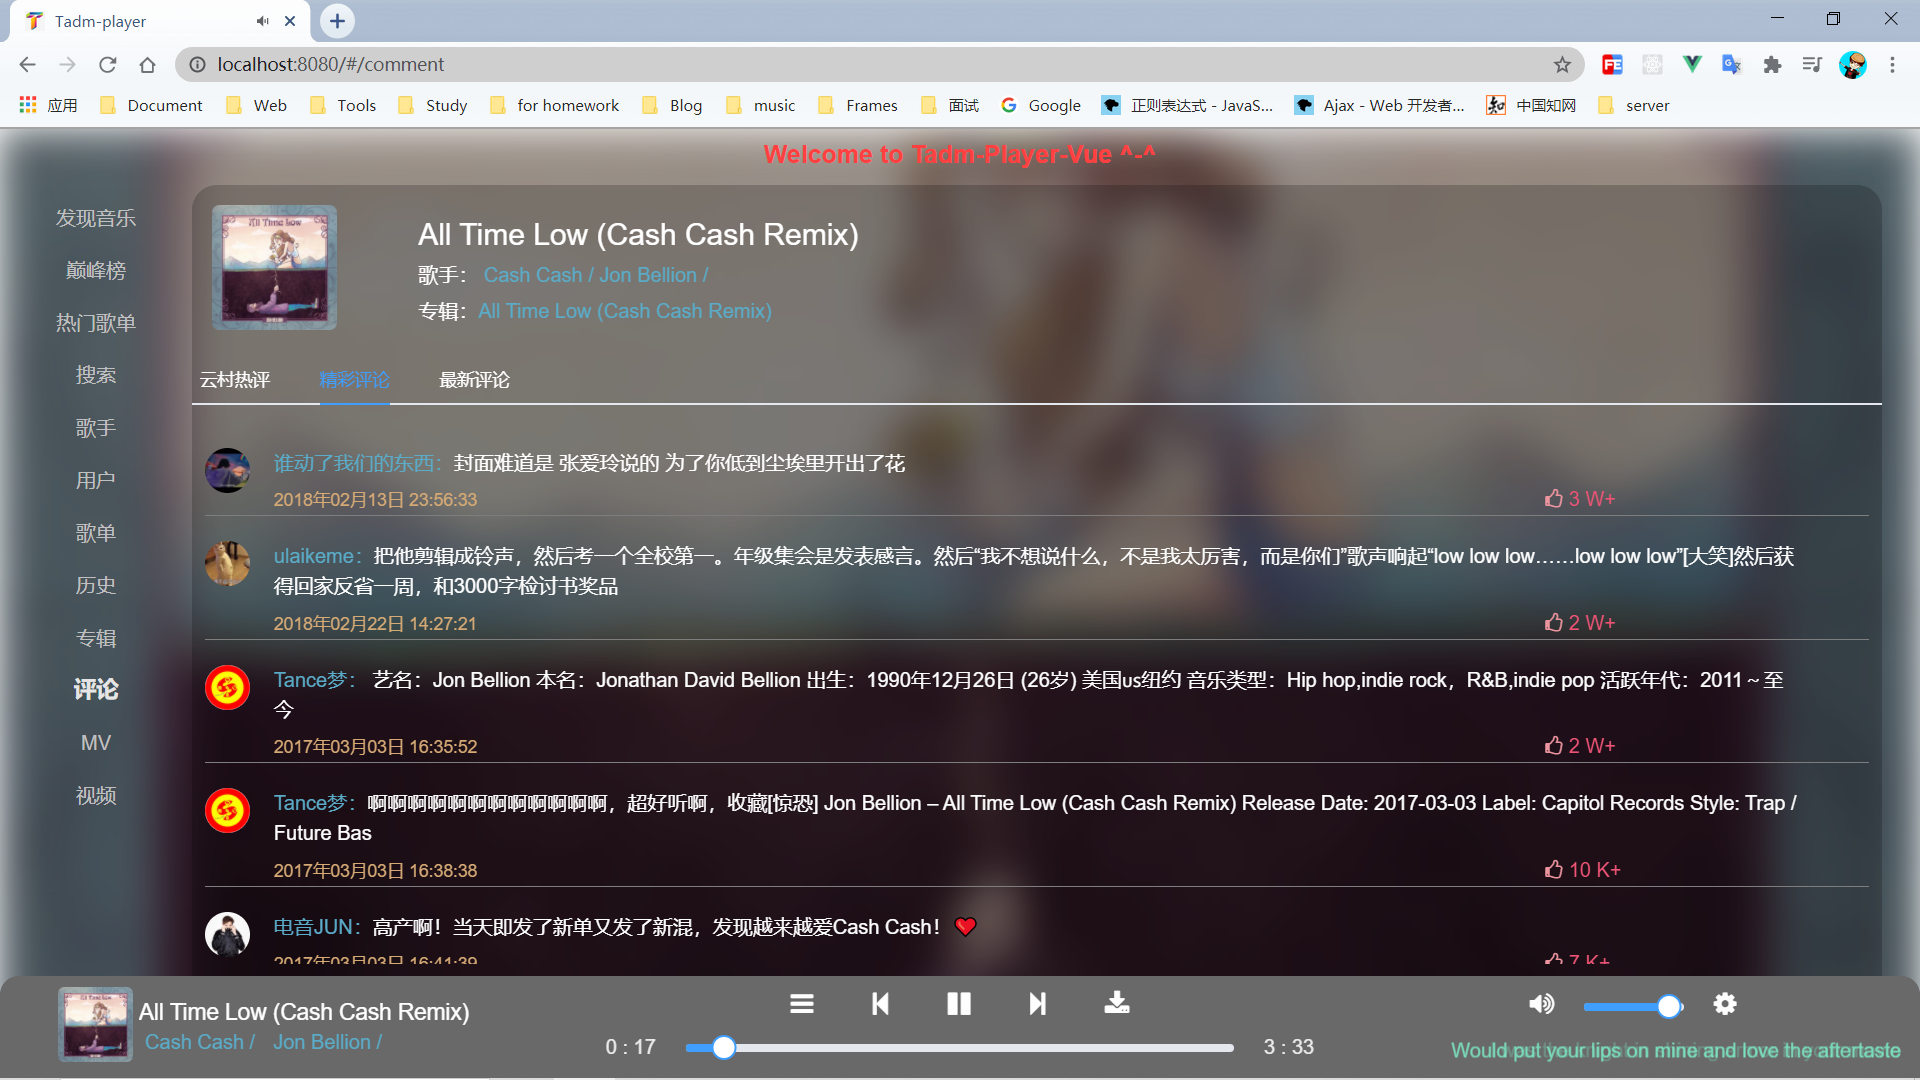Bookmark this page with star icon
Image resolution: width=1920 pixels, height=1080 pixels.
pos(1562,65)
